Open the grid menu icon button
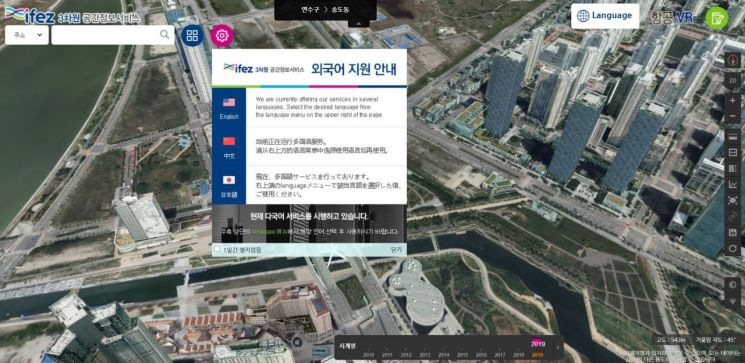The height and width of the screenshot is (363, 745). pos(192,35)
